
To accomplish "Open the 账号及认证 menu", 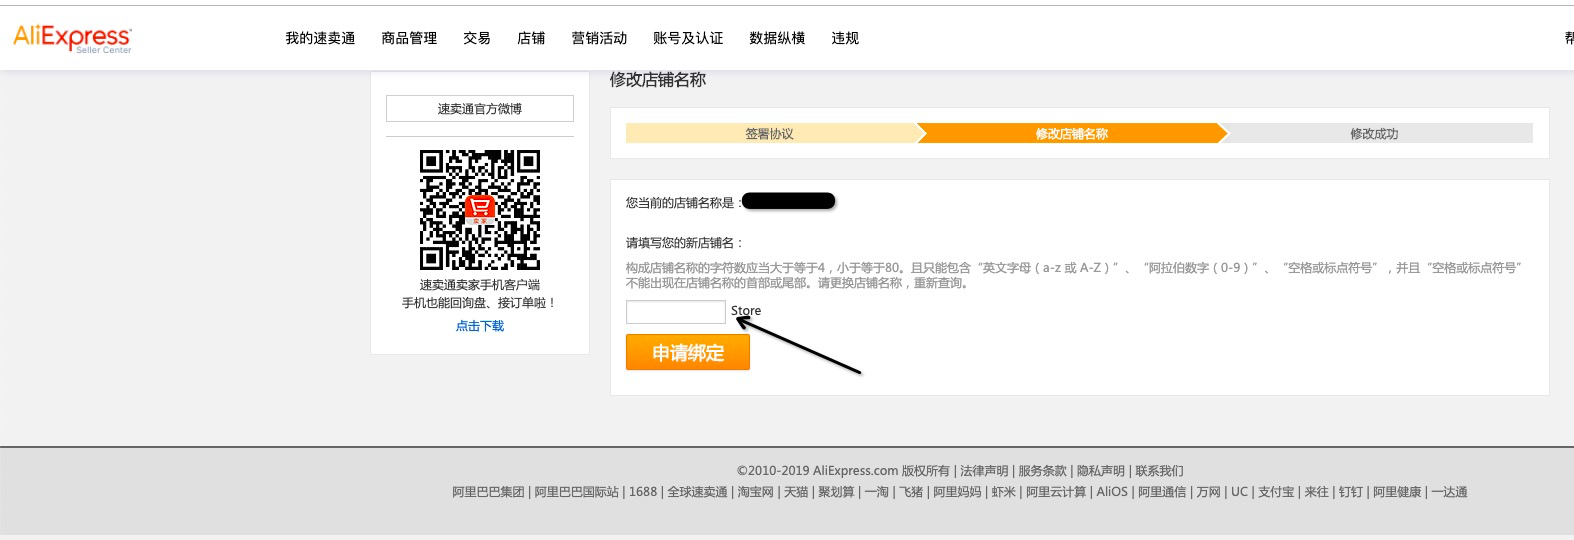I will [x=688, y=38].
